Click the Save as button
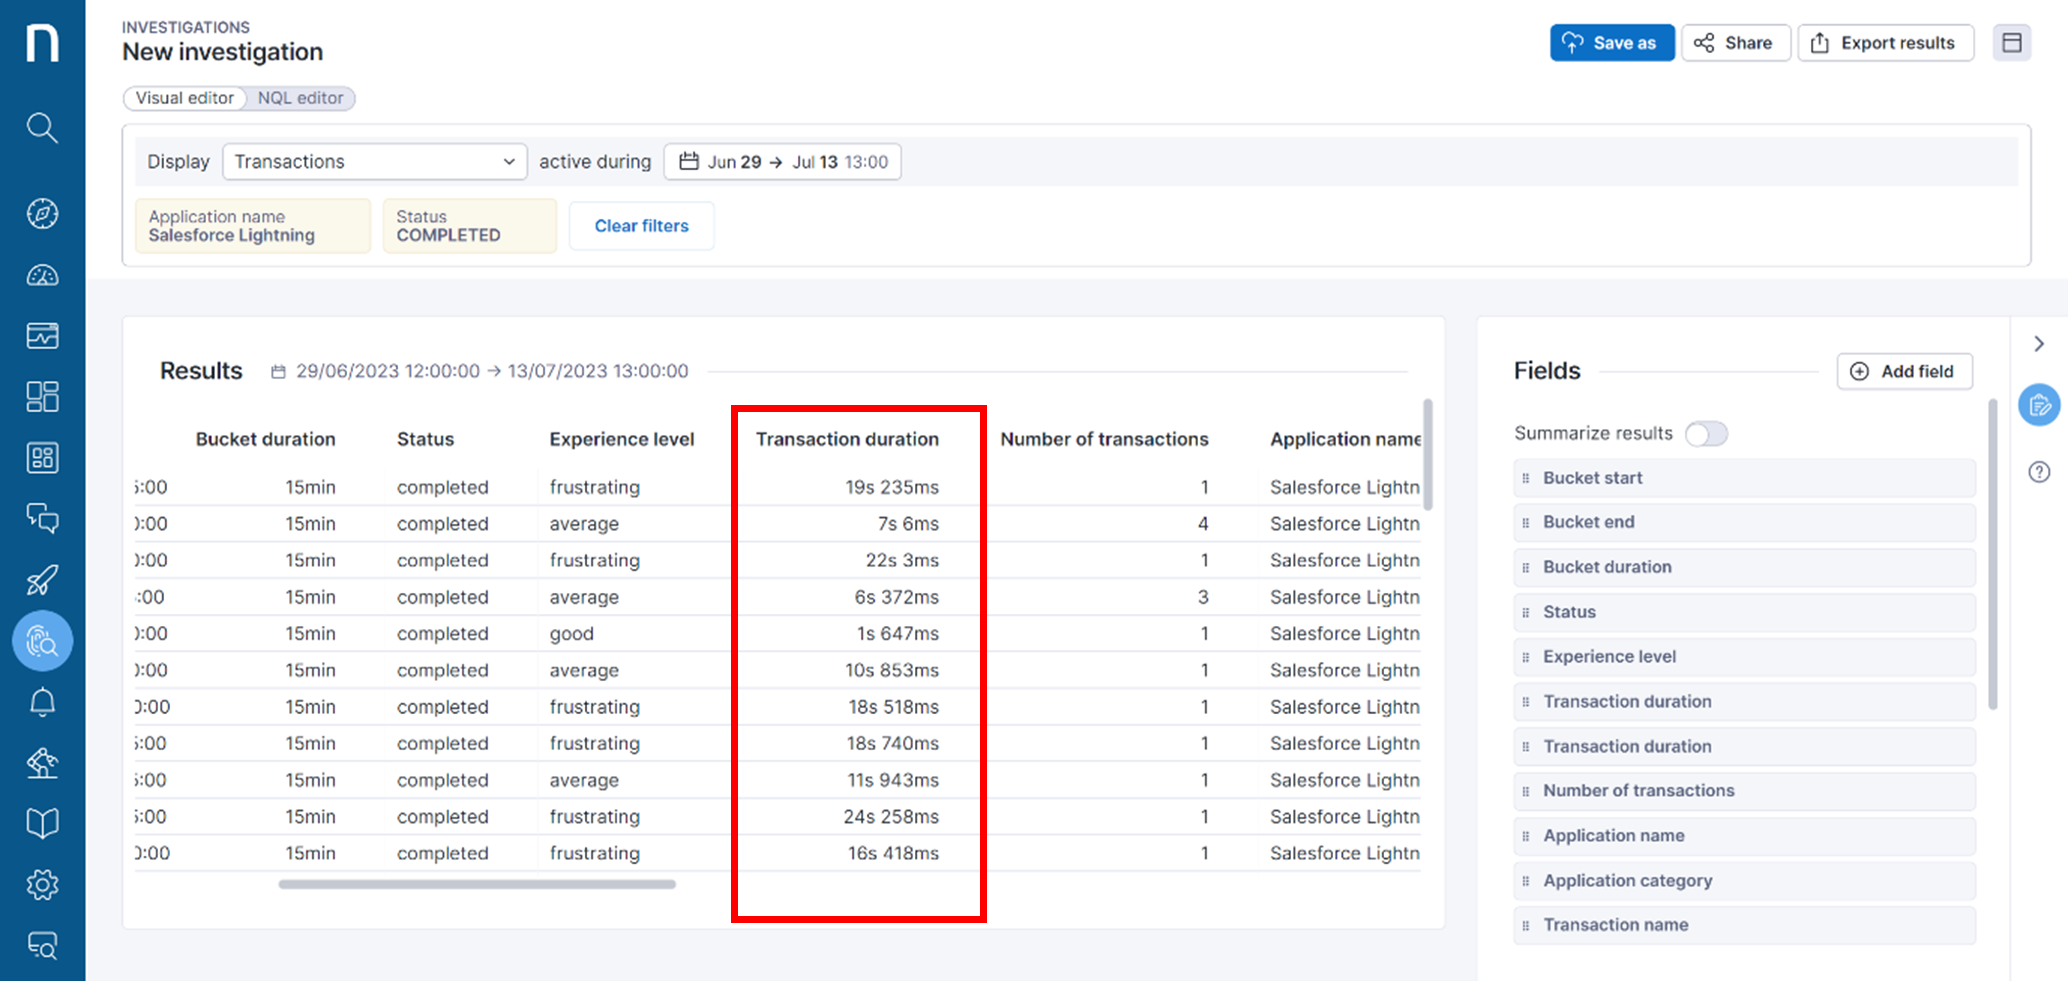 pos(1611,42)
